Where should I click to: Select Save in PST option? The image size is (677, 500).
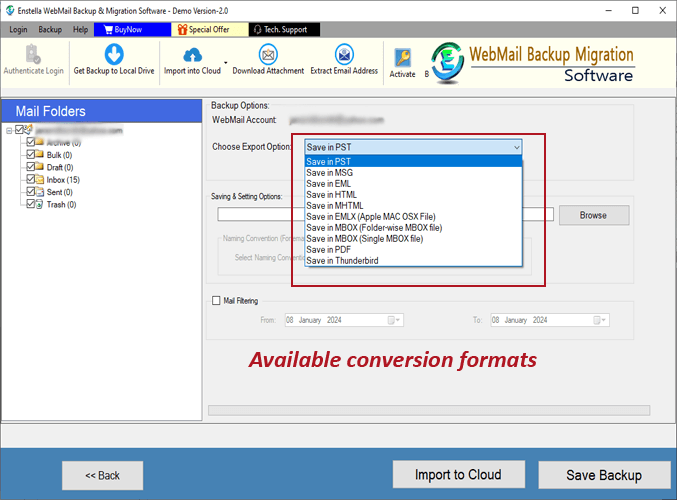pyautogui.click(x=413, y=161)
